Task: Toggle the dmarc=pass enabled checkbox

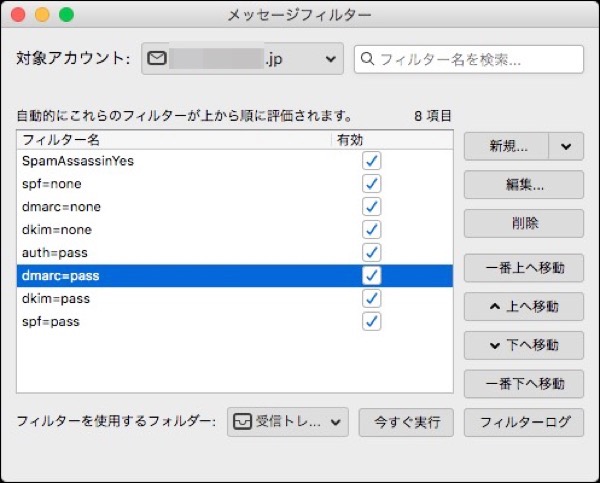Action: click(372, 275)
